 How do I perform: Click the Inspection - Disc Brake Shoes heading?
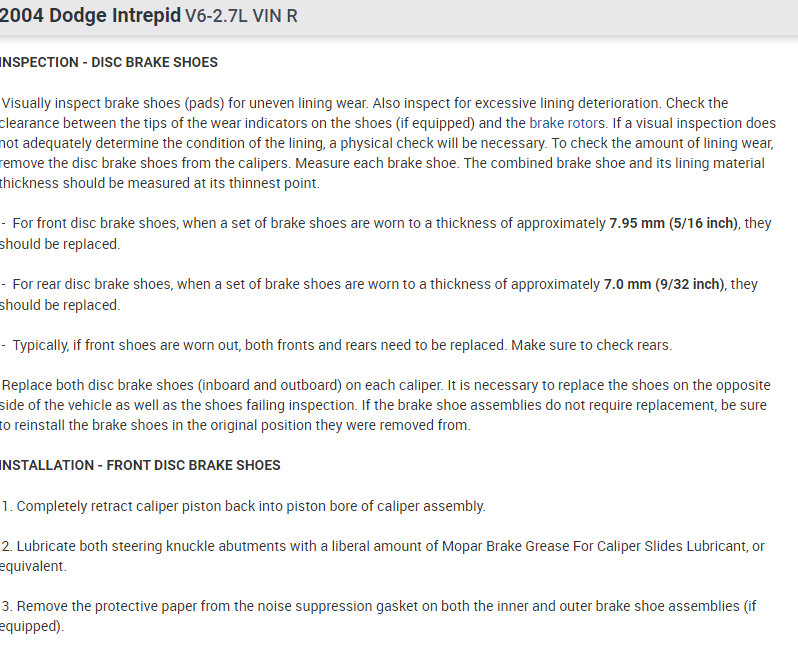tap(108, 62)
